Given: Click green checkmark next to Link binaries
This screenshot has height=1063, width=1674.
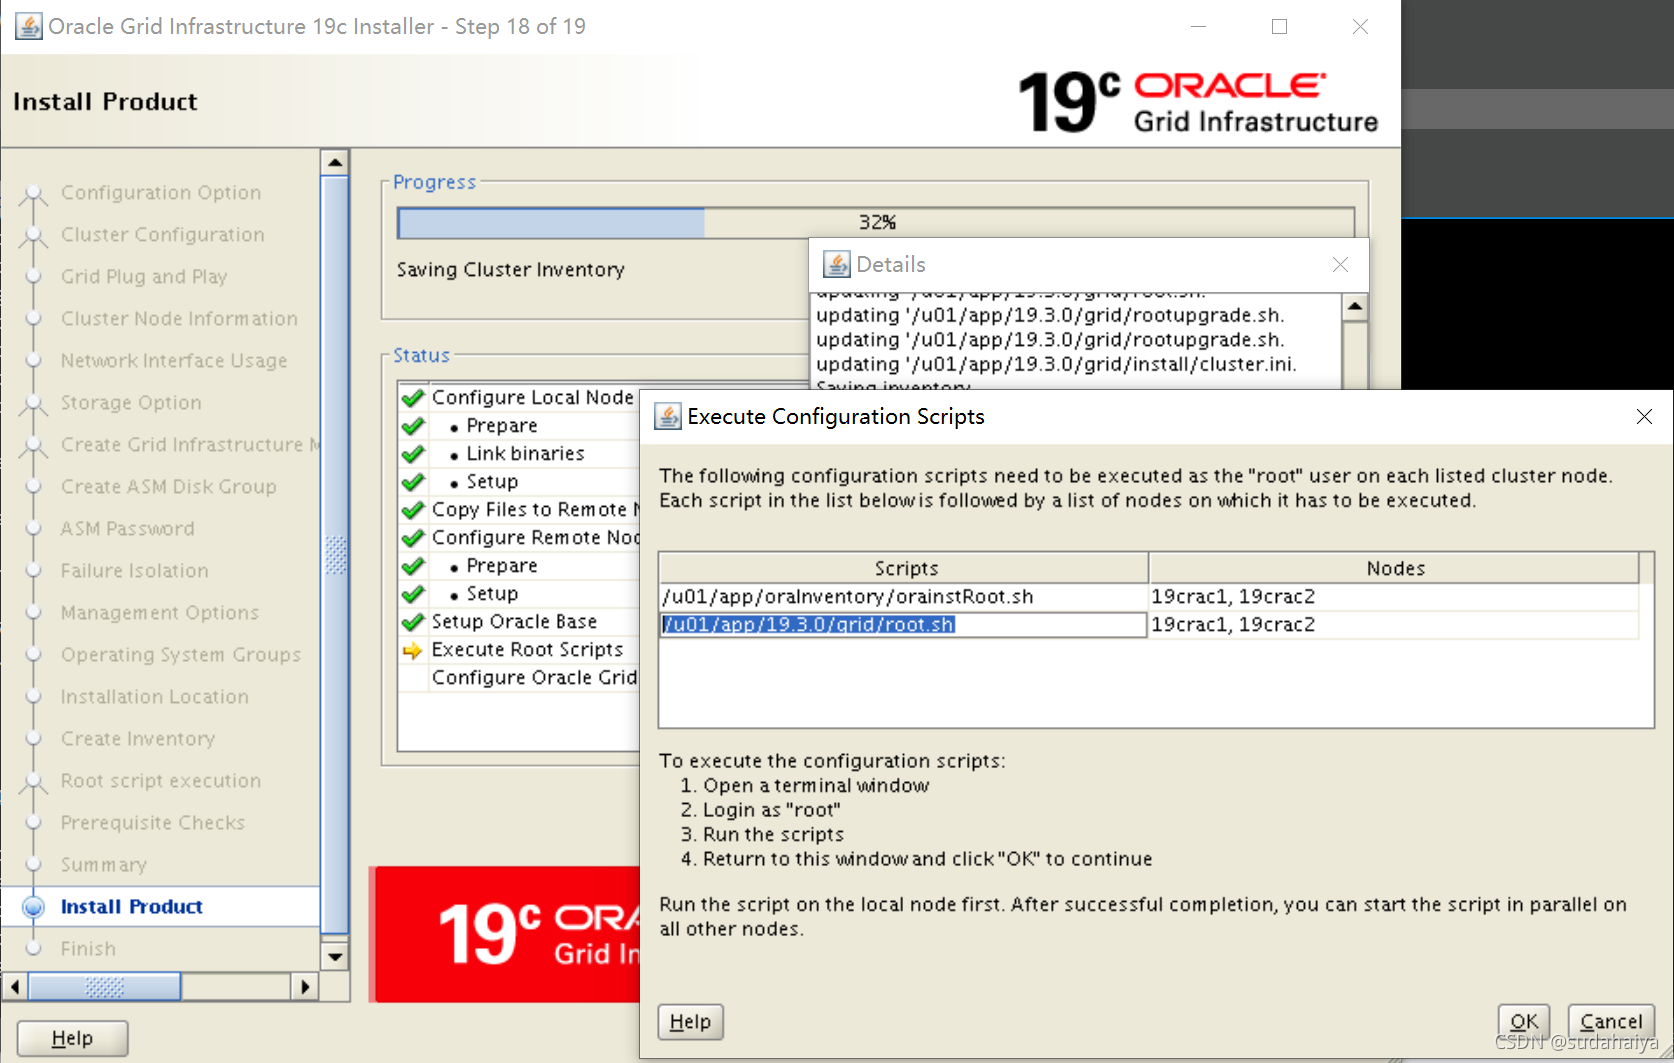Looking at the screenshot, I should click(x=413, y=453).
